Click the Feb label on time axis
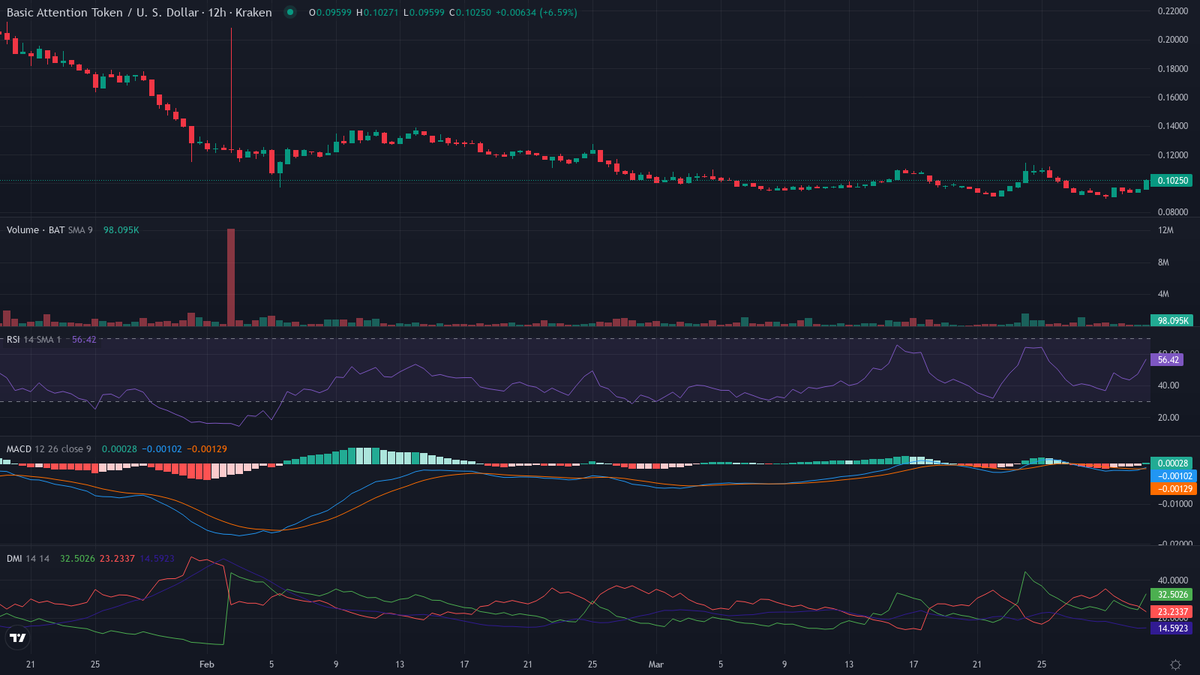The height and width of the screenshot is (675, 1200). point(207,663)
